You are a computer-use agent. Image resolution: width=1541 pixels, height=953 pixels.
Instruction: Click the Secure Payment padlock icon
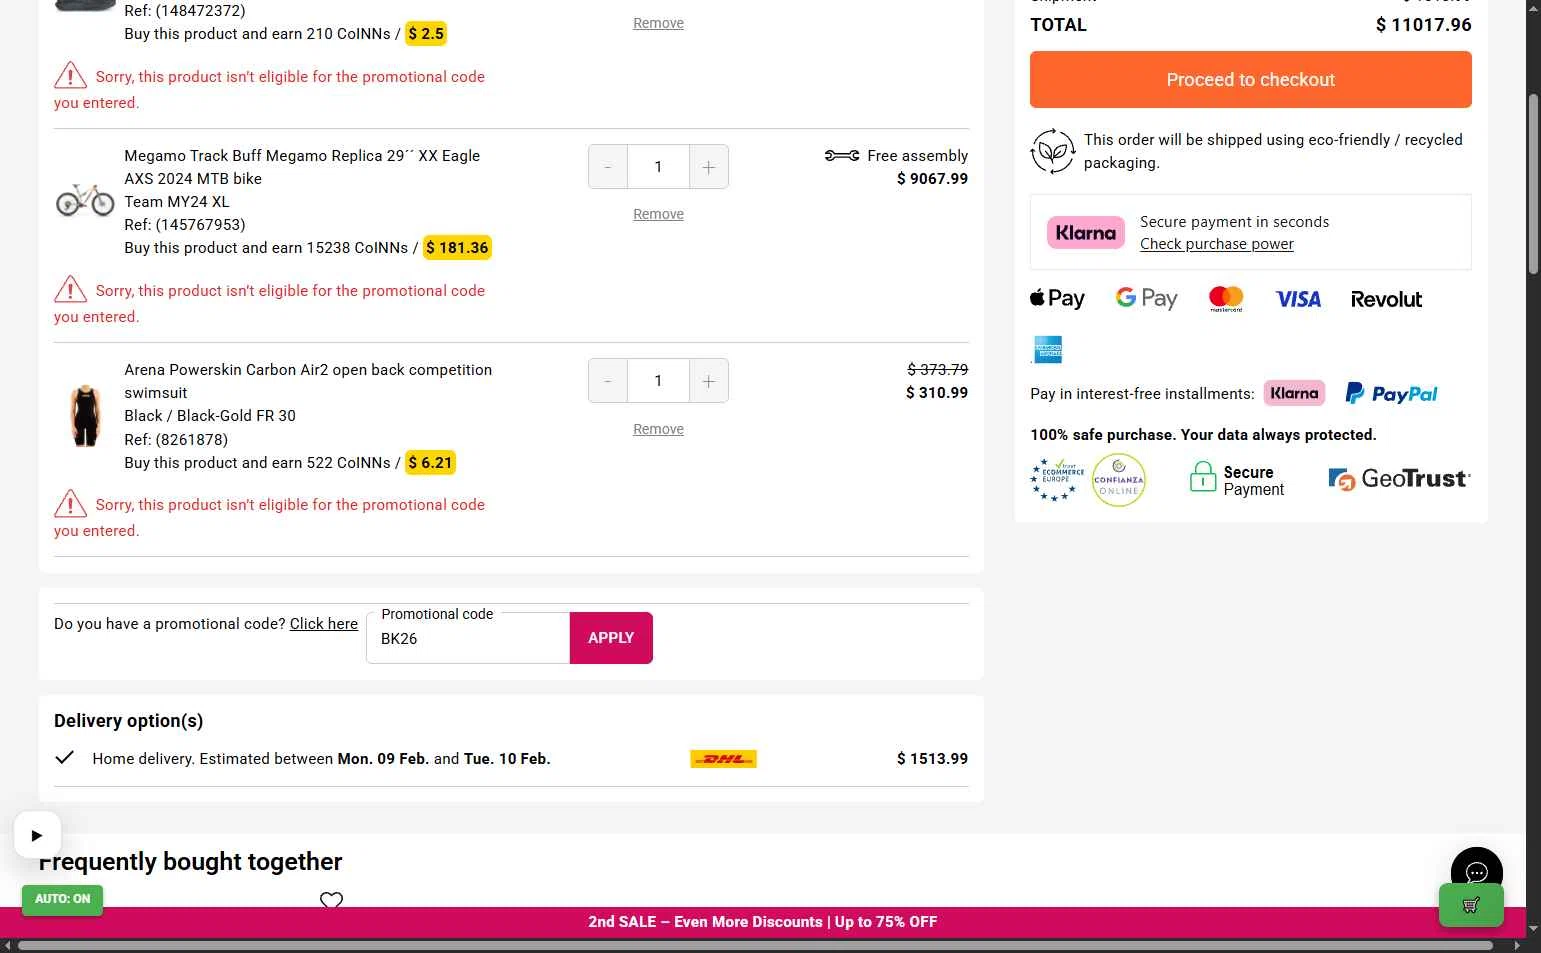pos(1202,477)
